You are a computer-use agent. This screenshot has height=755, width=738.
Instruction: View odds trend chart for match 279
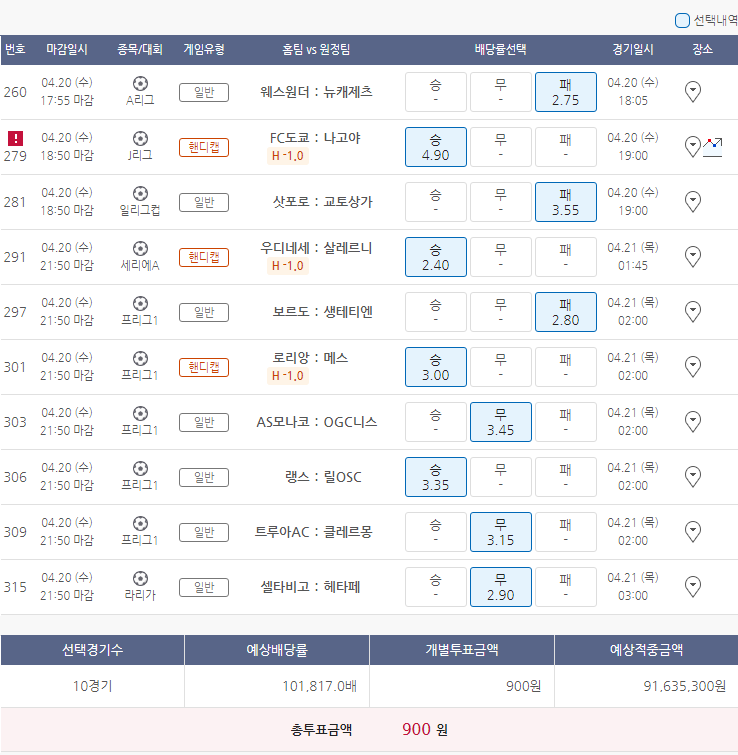[712, 147]
